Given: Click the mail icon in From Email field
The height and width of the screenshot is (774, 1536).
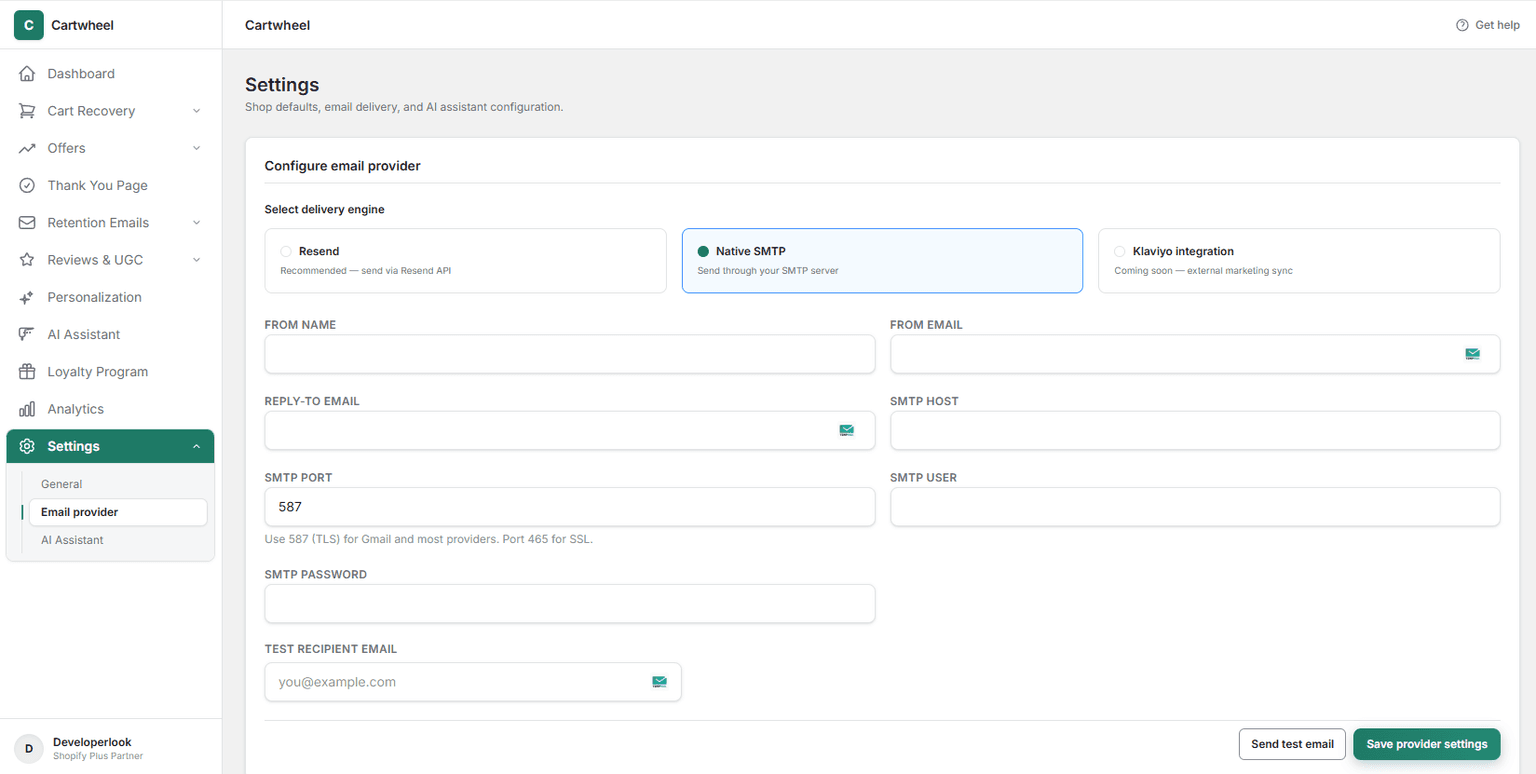Looking at the screenshot, I should pyautogui.click(x=1472, y=354).
